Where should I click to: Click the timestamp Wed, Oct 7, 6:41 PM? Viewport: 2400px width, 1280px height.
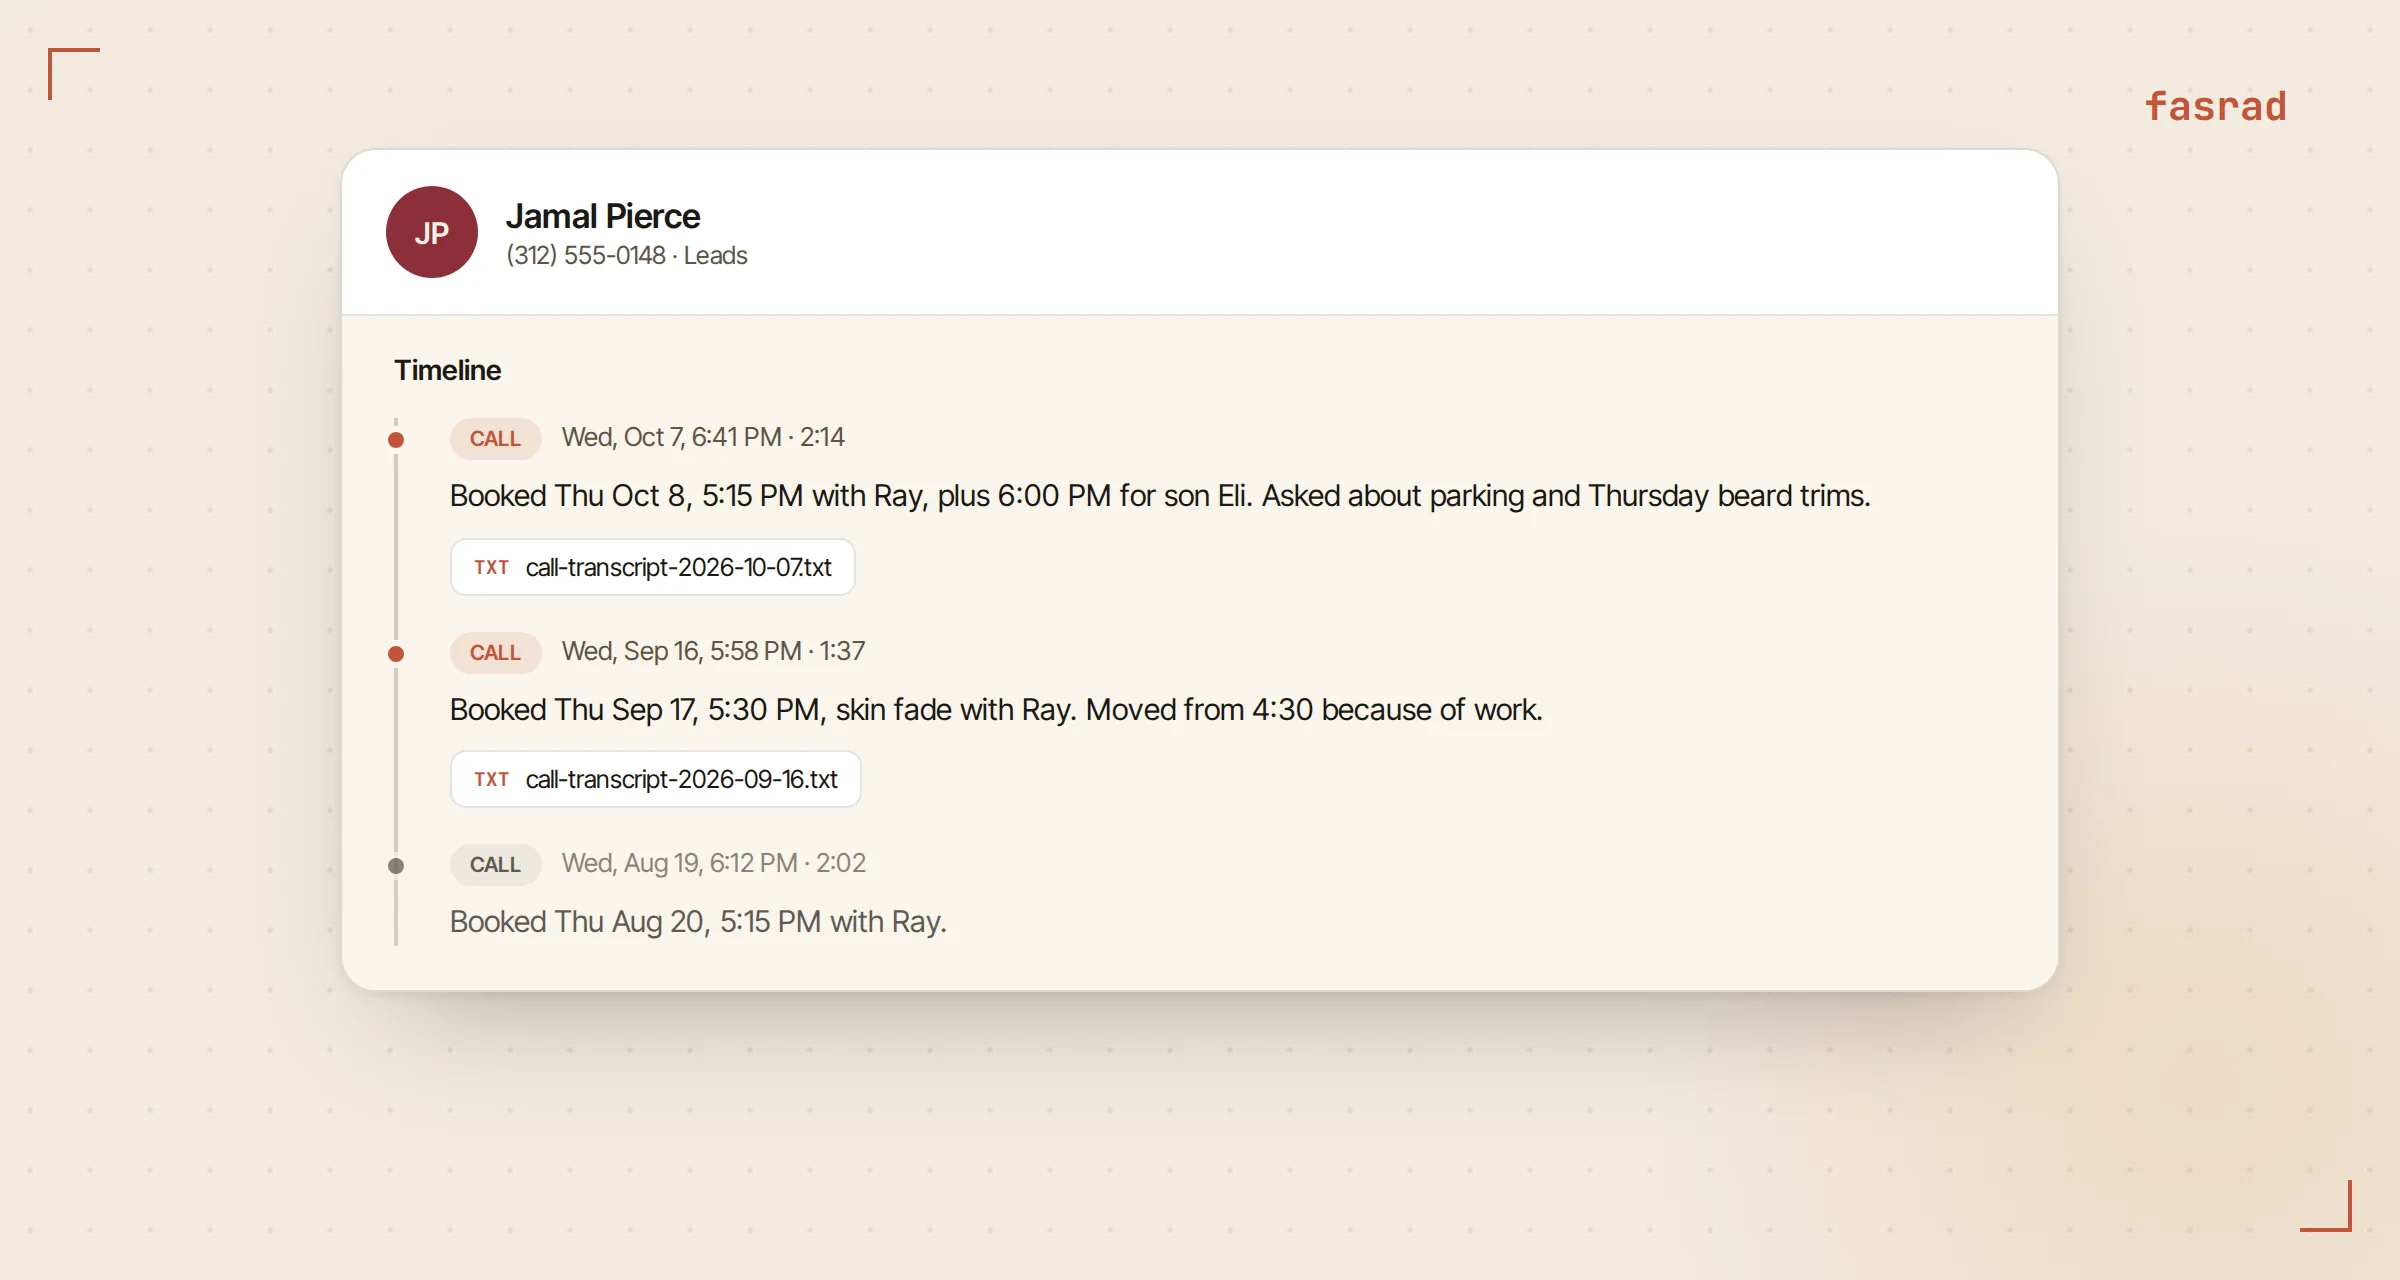click(x=672, y=437)
